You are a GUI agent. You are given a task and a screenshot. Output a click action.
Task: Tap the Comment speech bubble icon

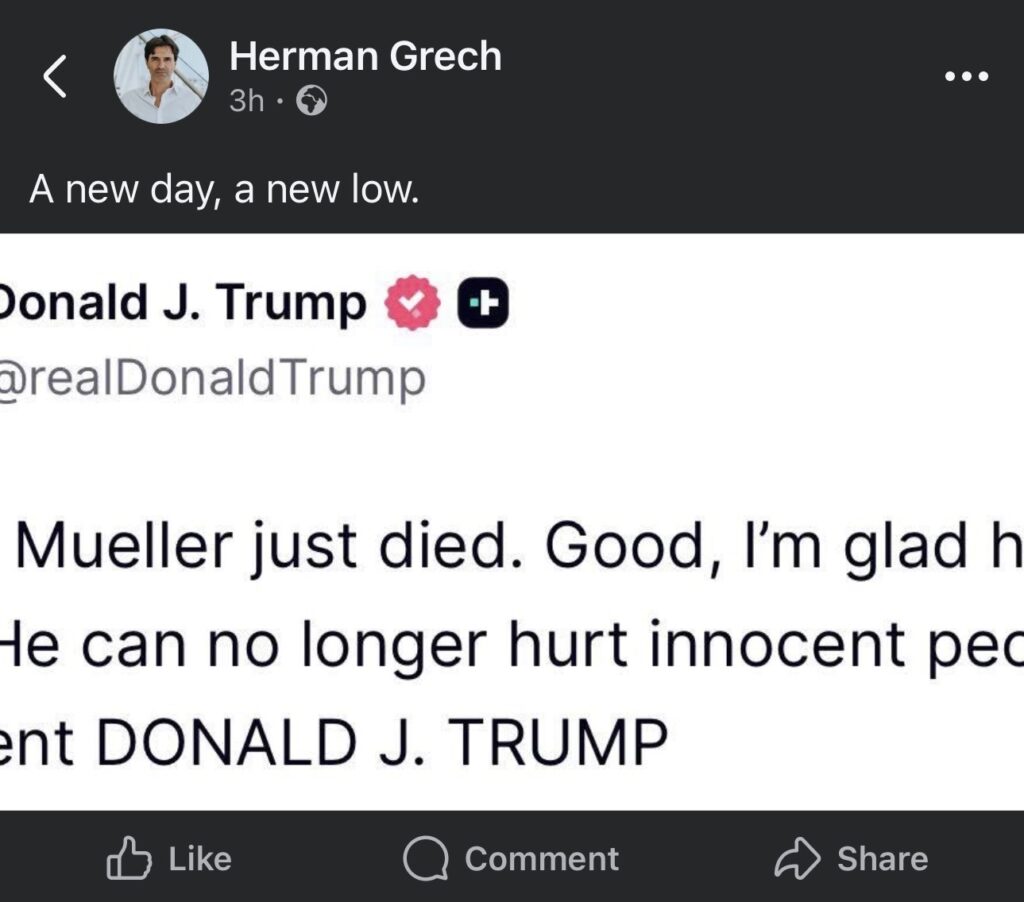pyautogui.click(x=427, y=859)
